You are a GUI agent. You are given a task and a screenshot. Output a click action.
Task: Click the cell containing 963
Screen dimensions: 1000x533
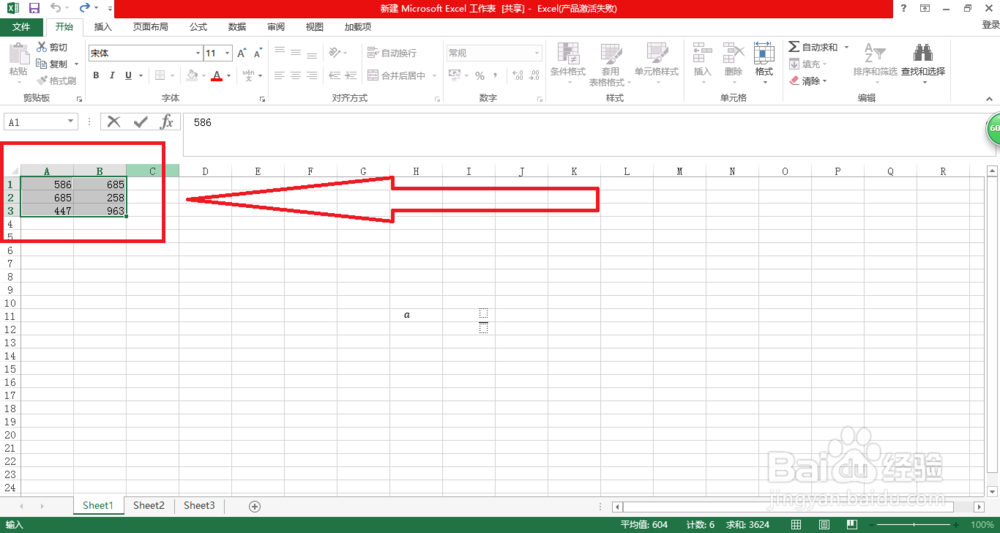click(100, 210)
